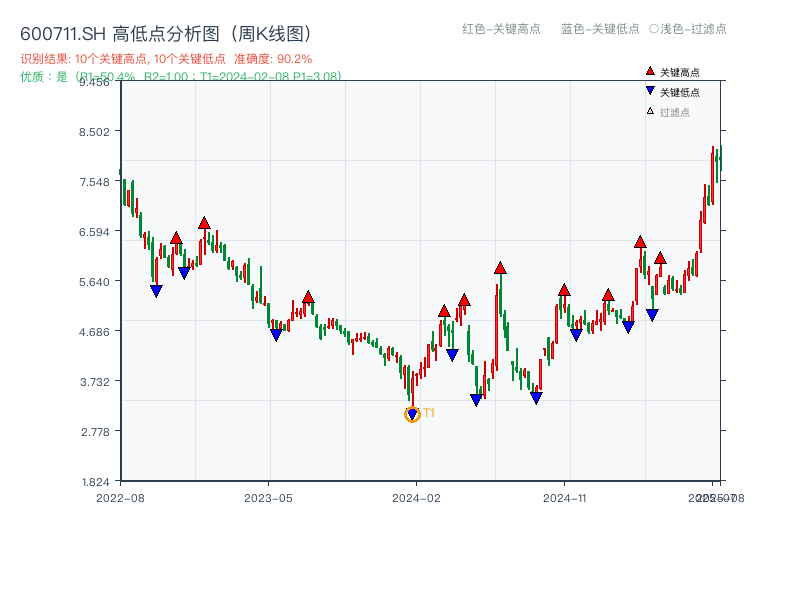Click the chart title 600711.SH 高低点分析图
Viewport: 800px width, 600px height.
click(x=166, y=34)
